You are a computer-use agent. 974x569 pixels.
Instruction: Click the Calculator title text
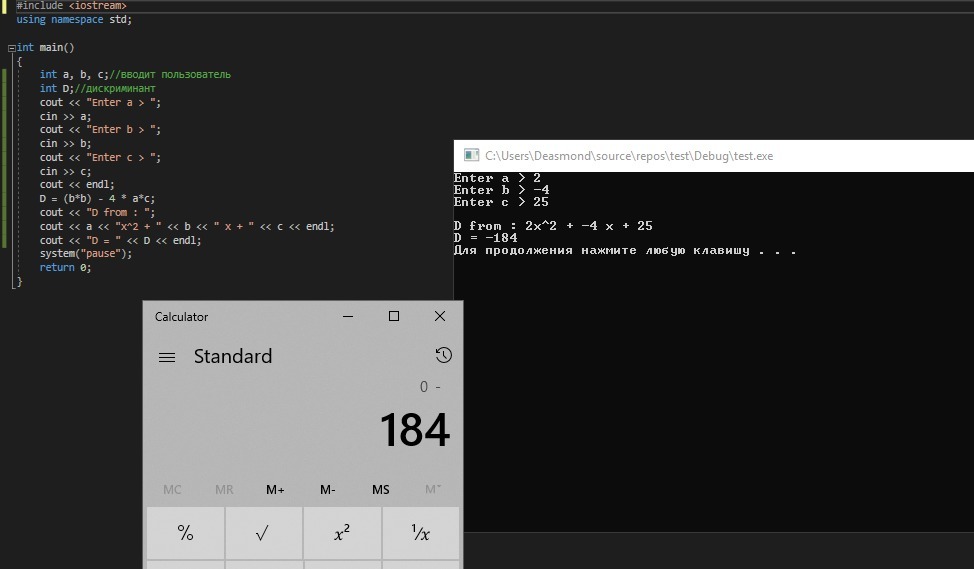click(x=181, y=317)
